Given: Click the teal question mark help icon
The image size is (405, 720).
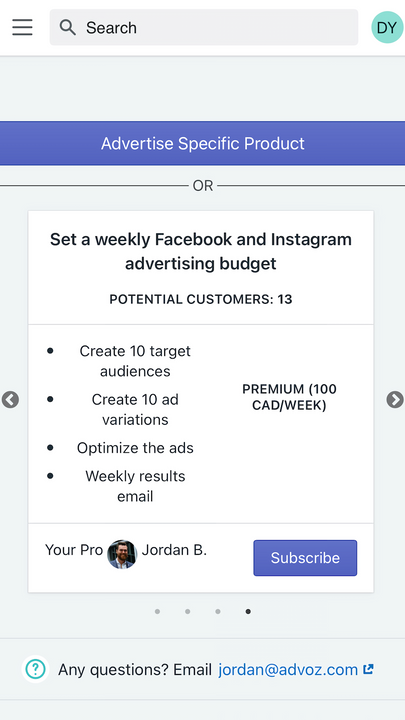Looking at the screenshot, I should [35, 669].
